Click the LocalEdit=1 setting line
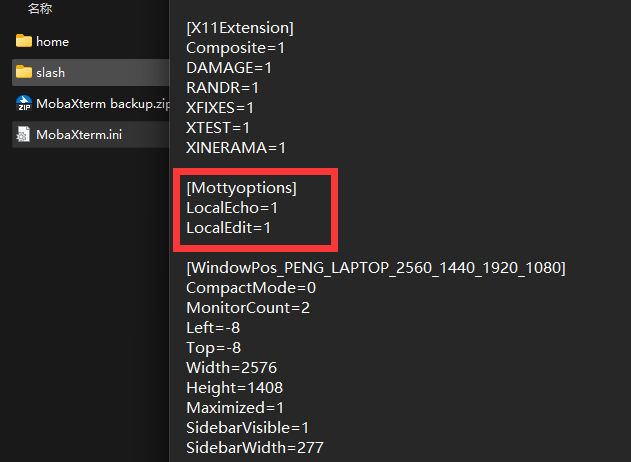This screenshot has width=631, height=462. tap(228, 228)
